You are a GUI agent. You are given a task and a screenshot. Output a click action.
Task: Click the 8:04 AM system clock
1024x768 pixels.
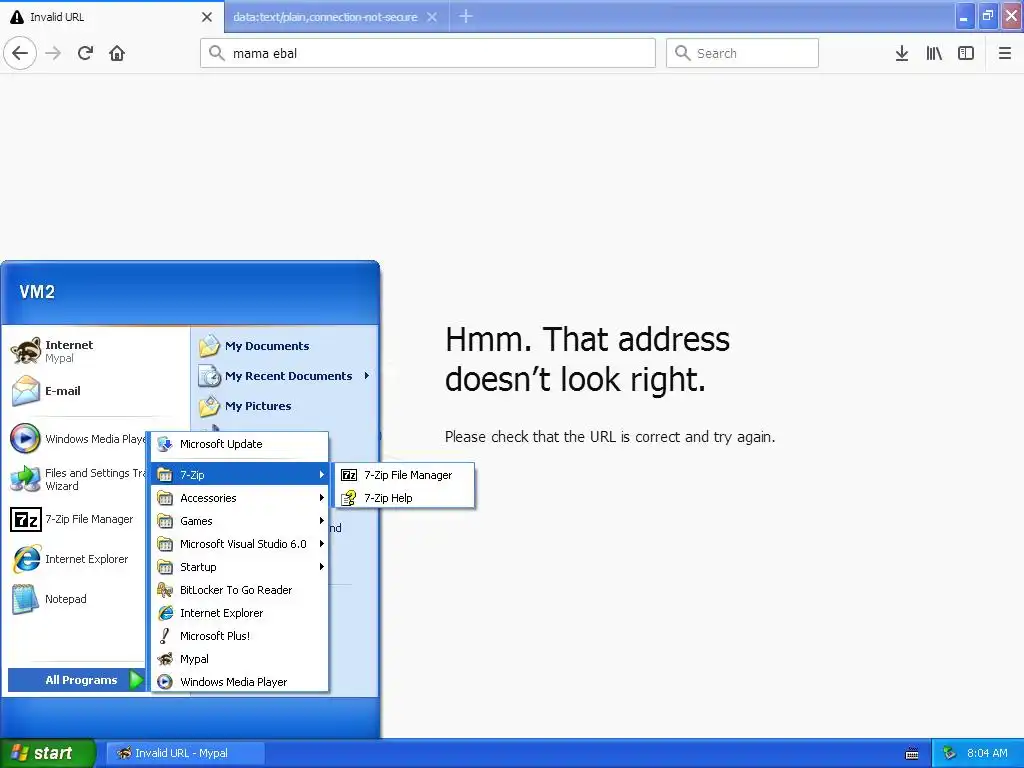coord(987,753)
